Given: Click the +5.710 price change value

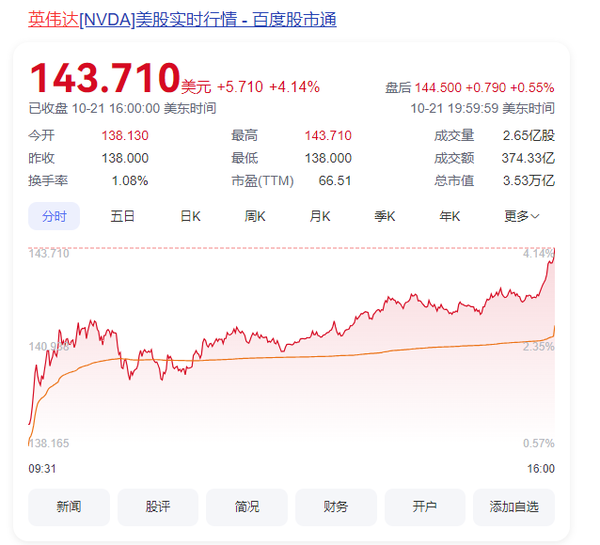Looking at the screenshot, I should [240, 87].
